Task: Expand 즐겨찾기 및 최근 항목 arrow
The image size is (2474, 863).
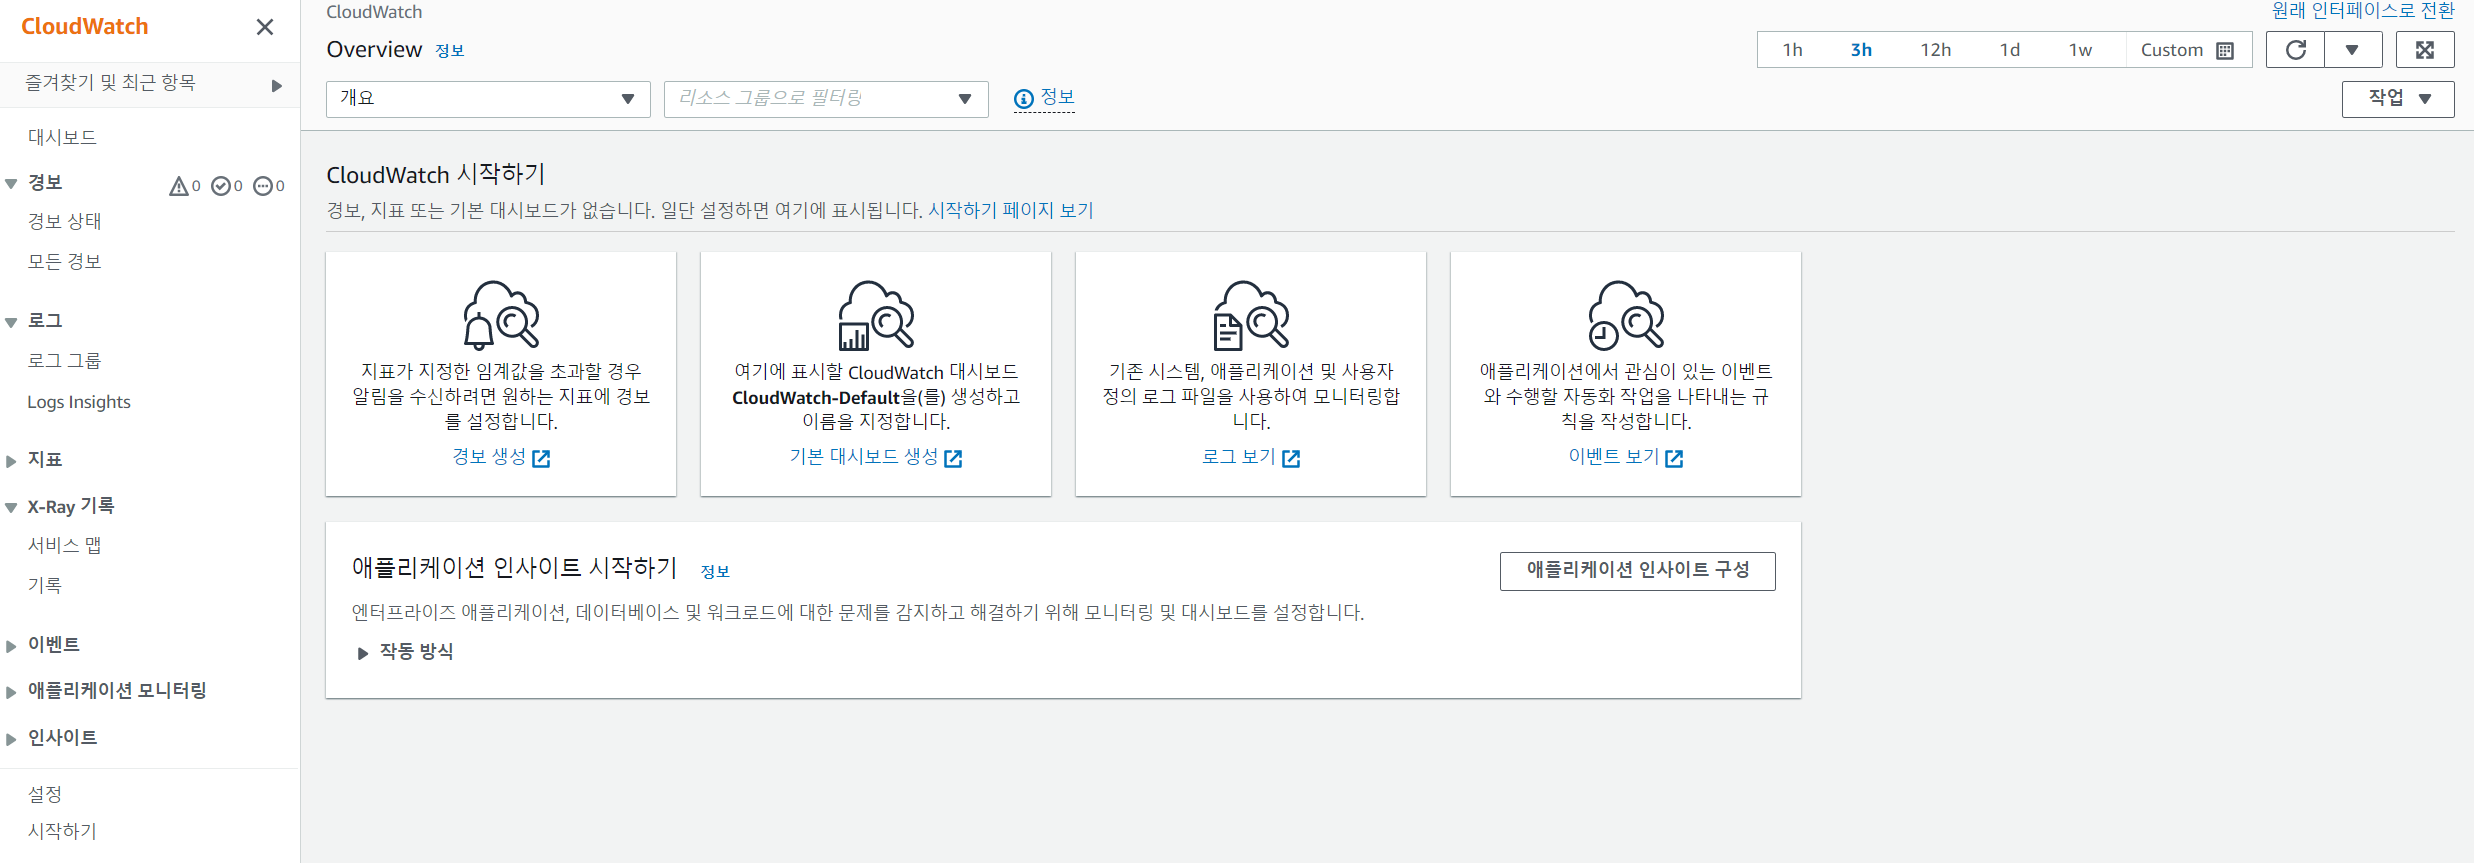Action: pyautogui.click(x=277, y=86)
